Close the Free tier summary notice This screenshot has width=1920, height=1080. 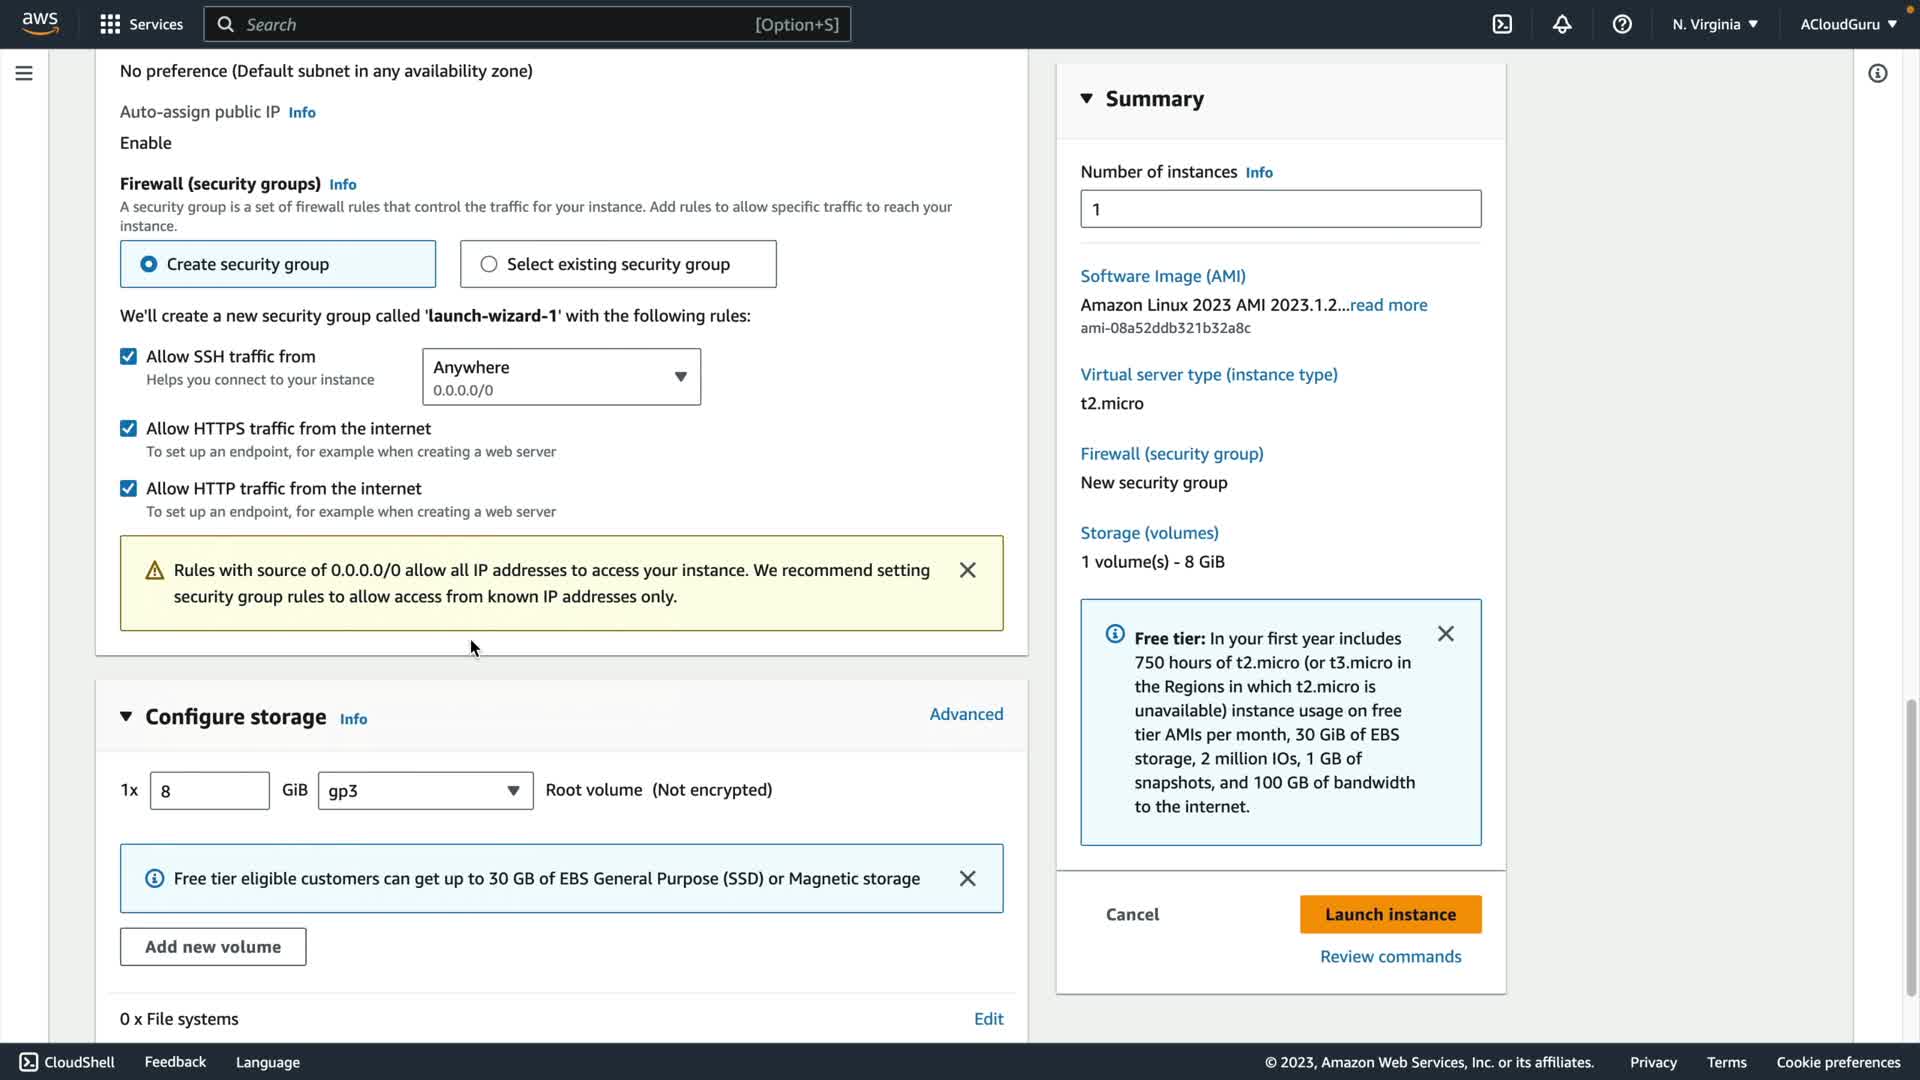(1445, 634)
